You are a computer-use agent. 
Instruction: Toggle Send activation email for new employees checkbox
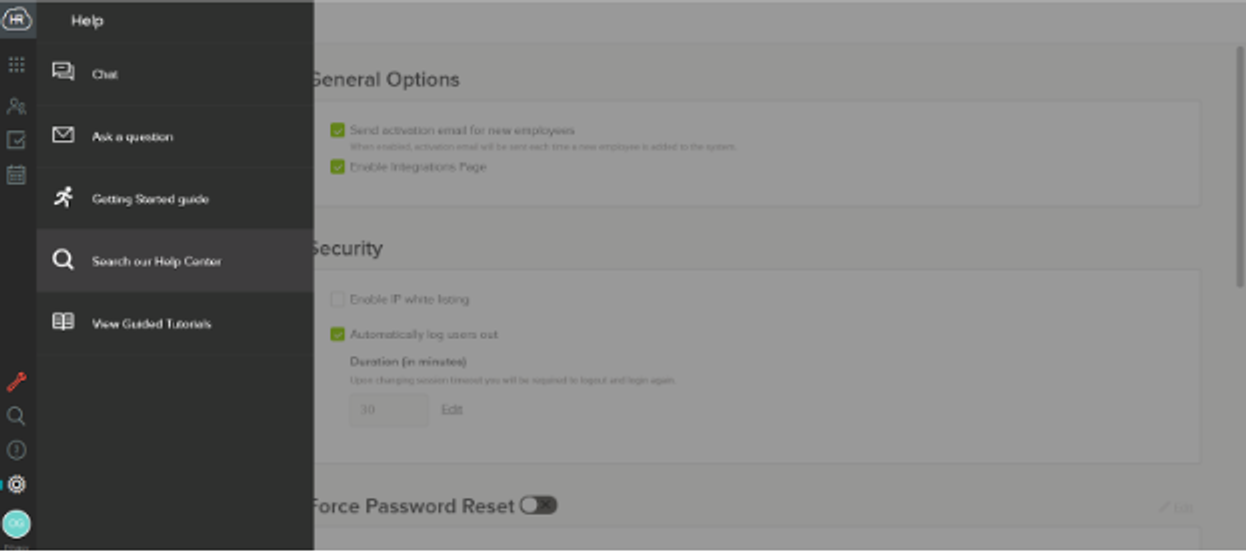(x=338, y=130)
